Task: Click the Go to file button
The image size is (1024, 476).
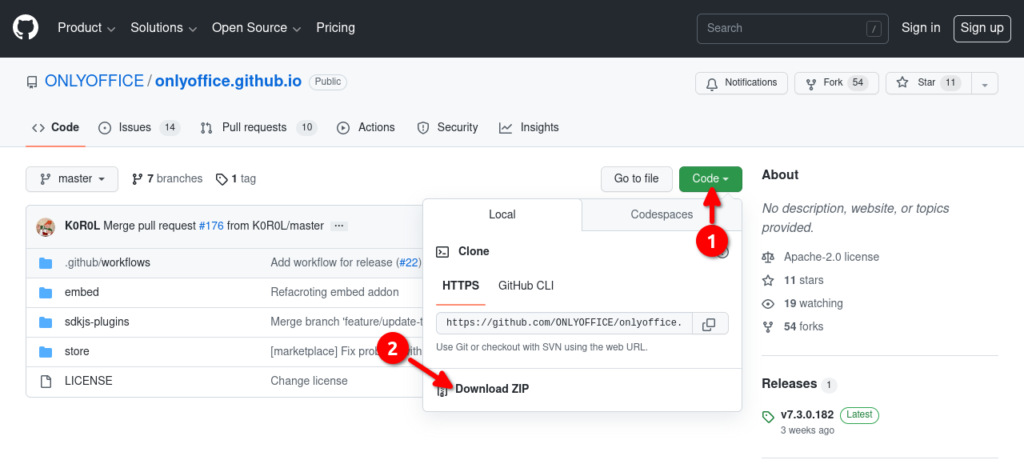Action: point(636,179)
